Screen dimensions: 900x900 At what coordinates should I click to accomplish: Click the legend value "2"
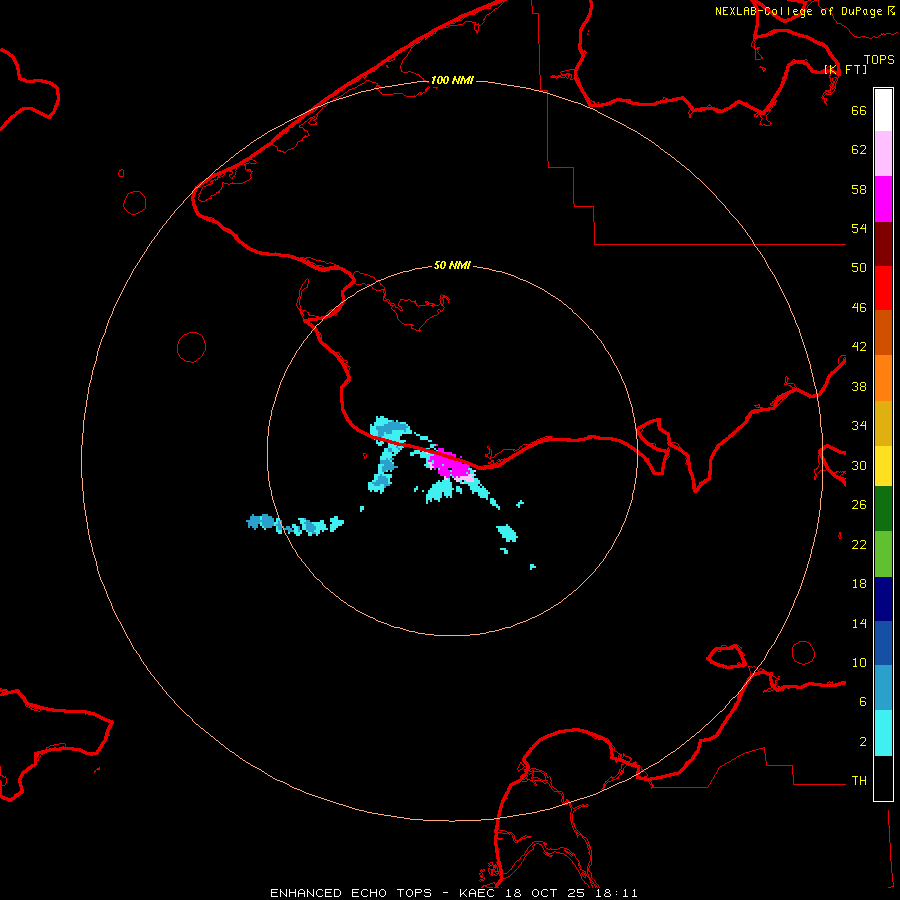[x=863, y=742]
